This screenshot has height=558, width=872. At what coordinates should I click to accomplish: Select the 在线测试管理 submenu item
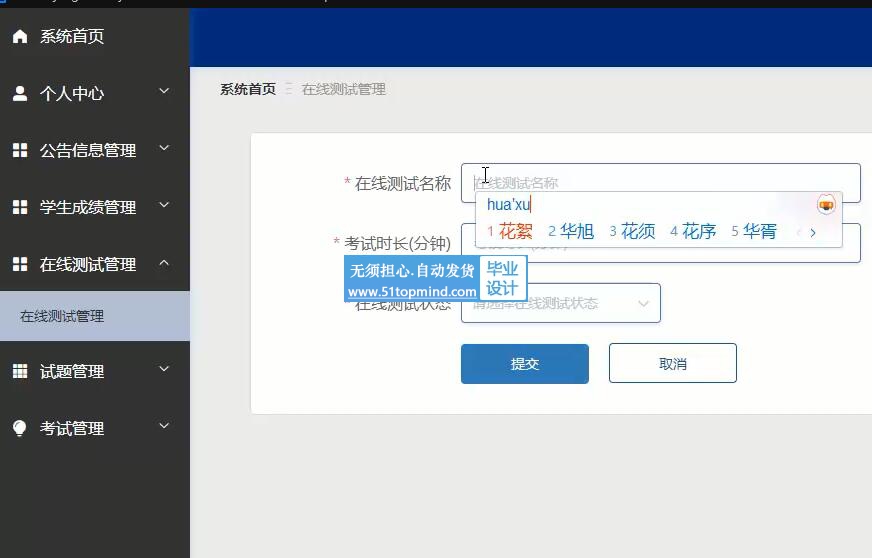62,316
